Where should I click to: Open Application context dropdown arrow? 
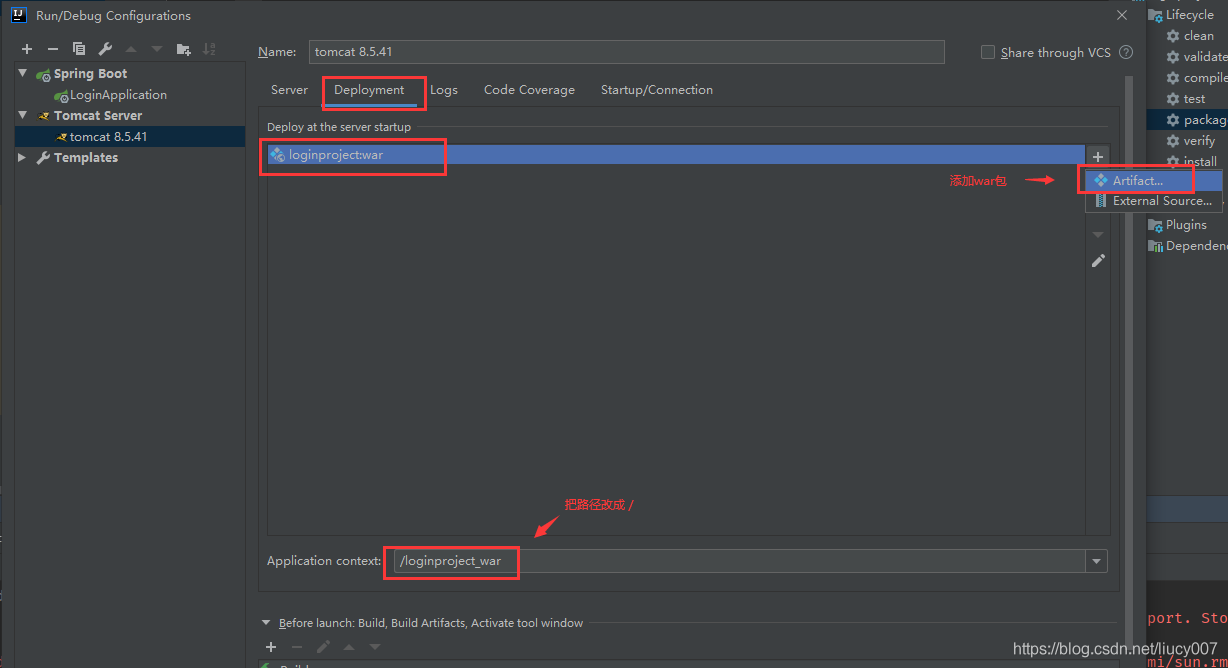[x=1097, y=562]
